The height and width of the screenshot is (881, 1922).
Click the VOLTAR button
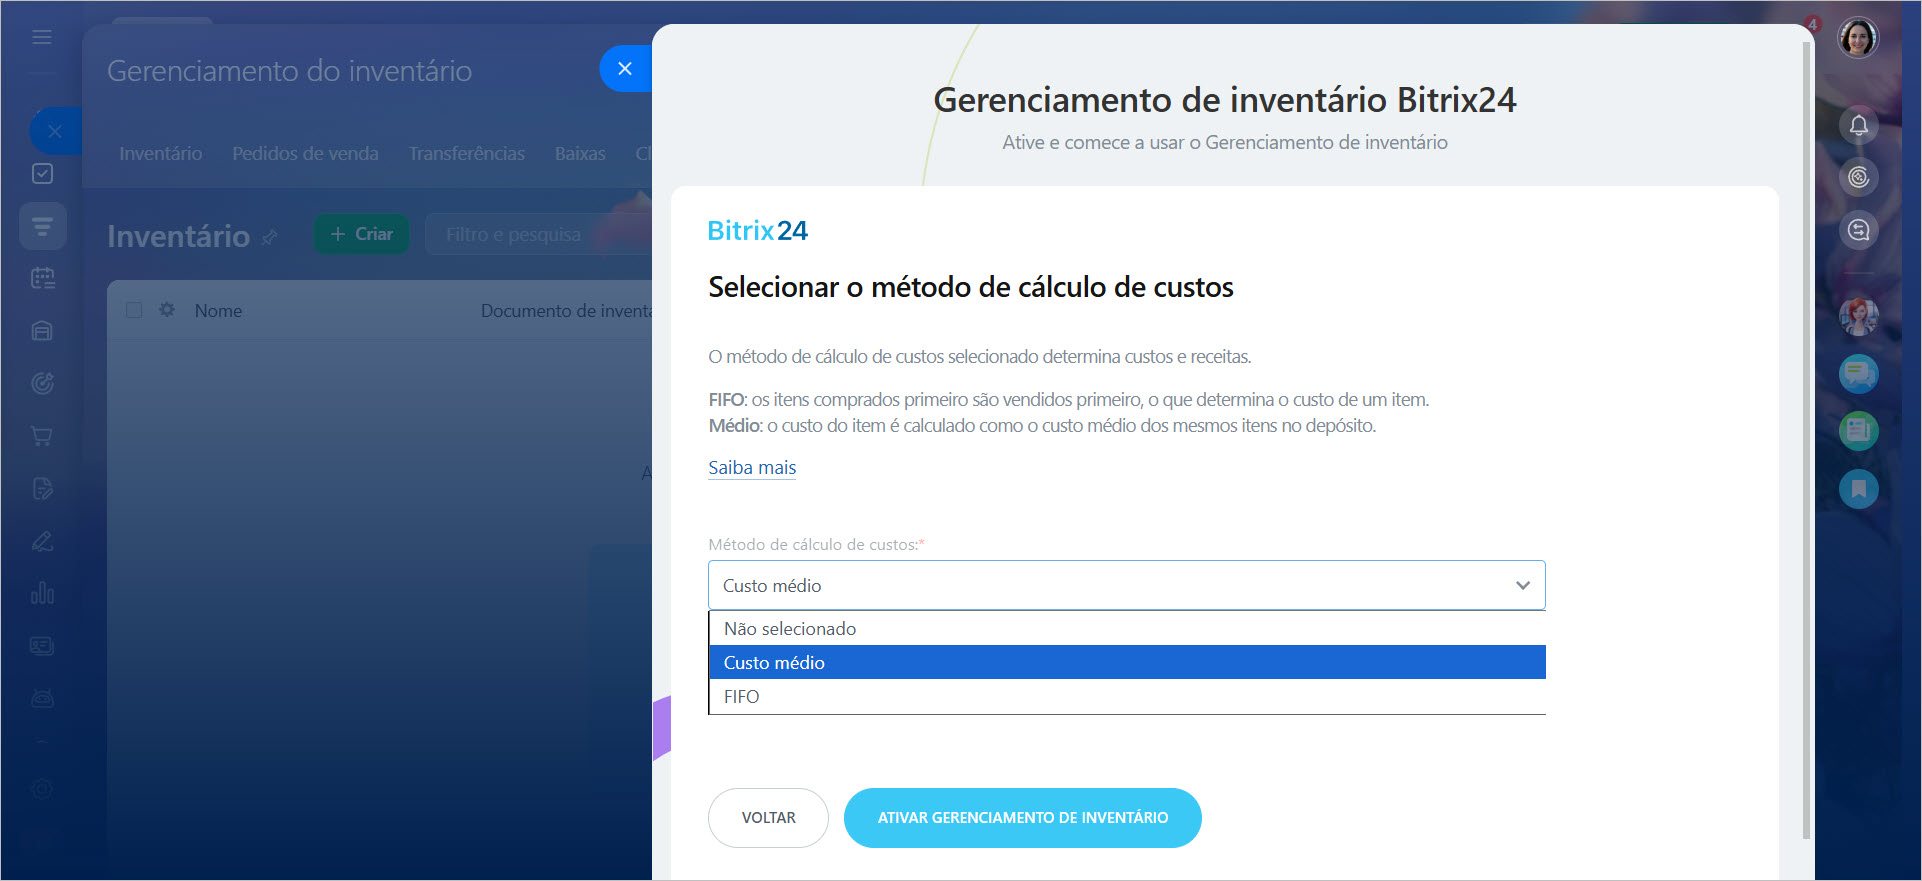pyautogui.click(x=768, y=818)
